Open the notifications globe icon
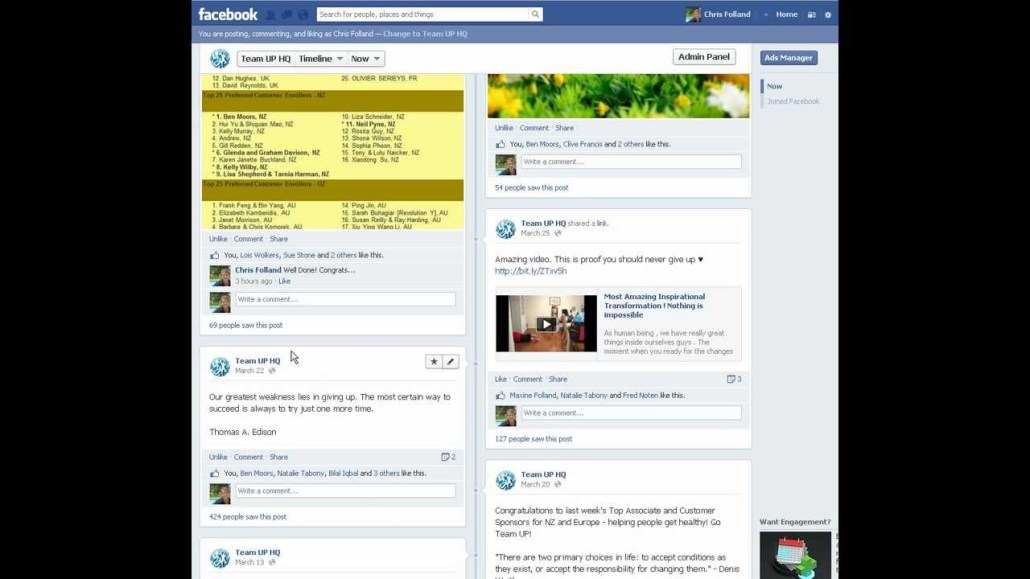This screenshot has width=1030, height=579. (303, 14)
